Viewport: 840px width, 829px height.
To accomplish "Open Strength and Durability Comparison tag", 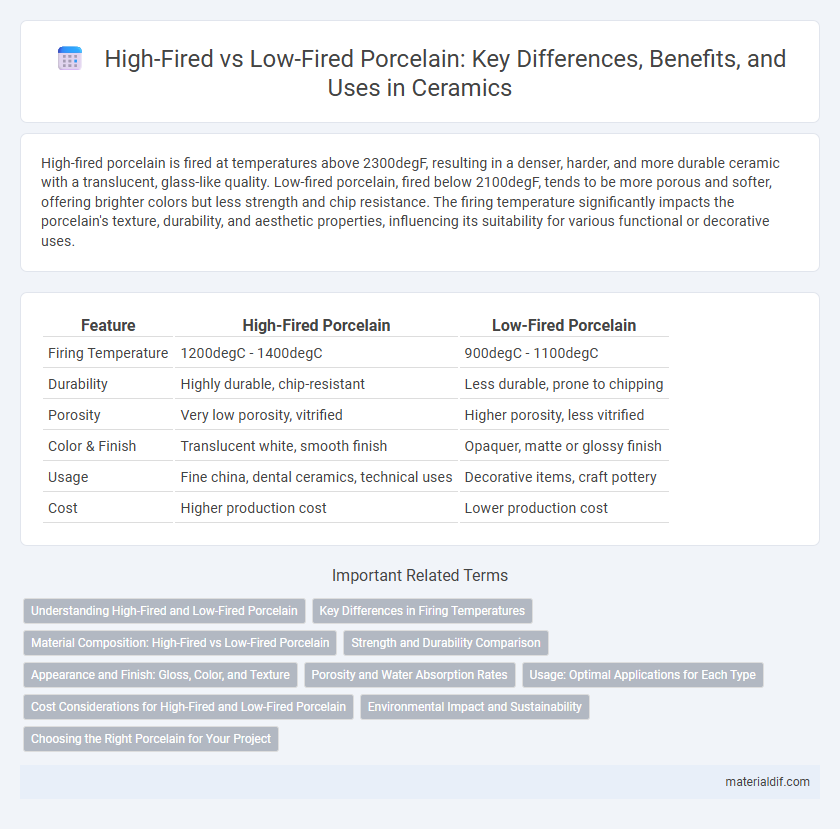I will point(446,643).
